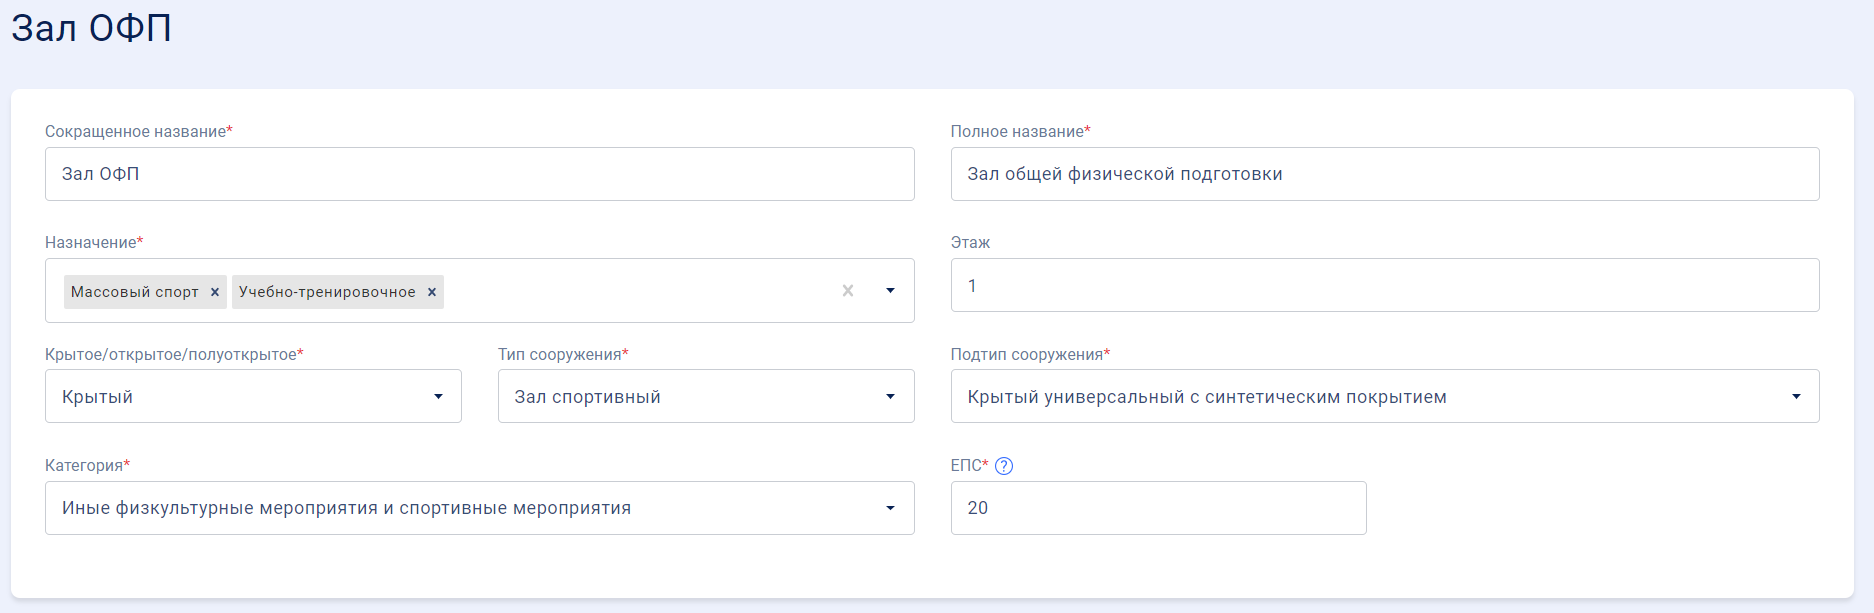Screen dimensions: 1874x613
Task: Focus the Этаж input field
Action: tap(1385, 285)
